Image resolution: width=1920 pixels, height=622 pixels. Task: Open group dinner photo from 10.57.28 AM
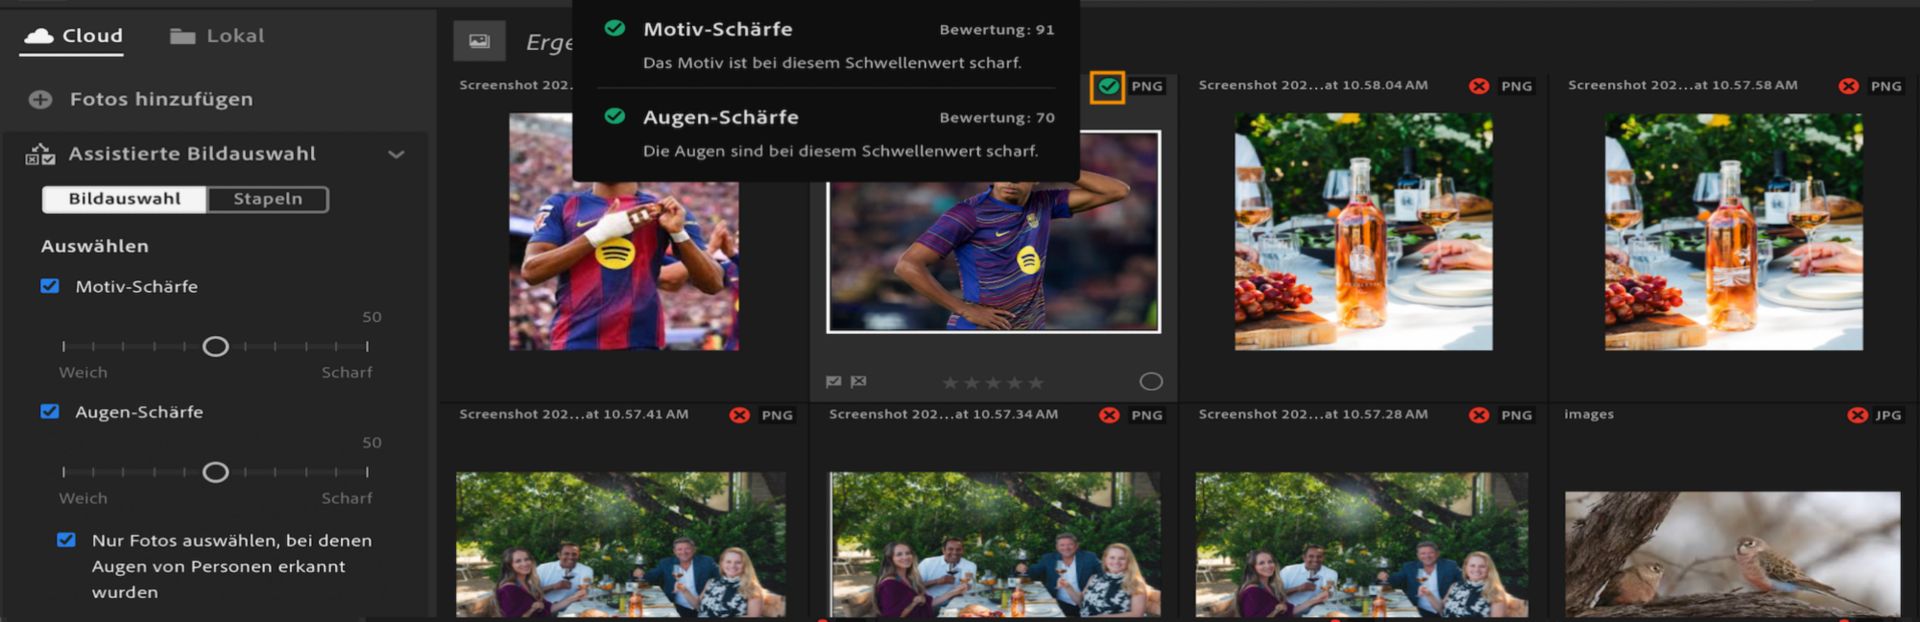(1362, 545)
